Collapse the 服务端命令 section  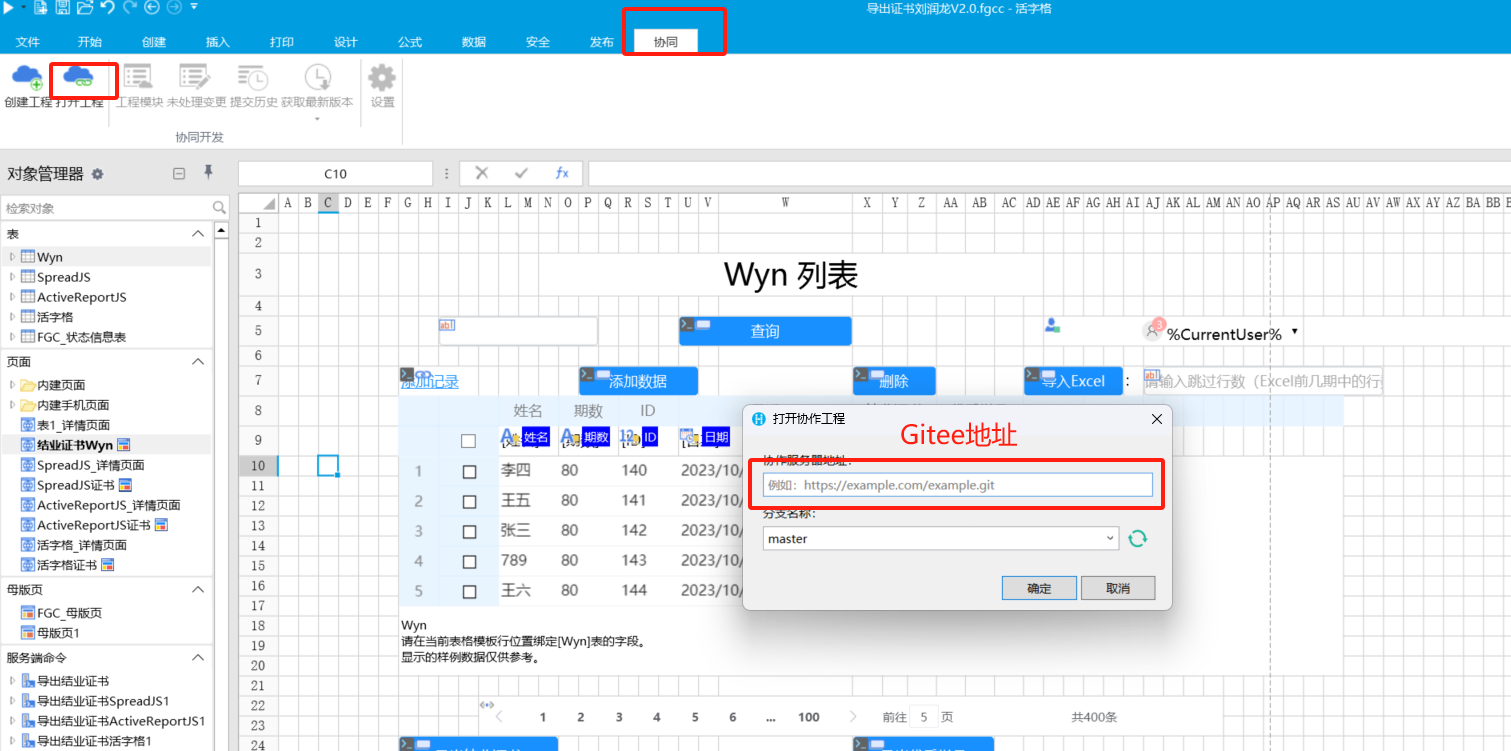coord(197,657)
